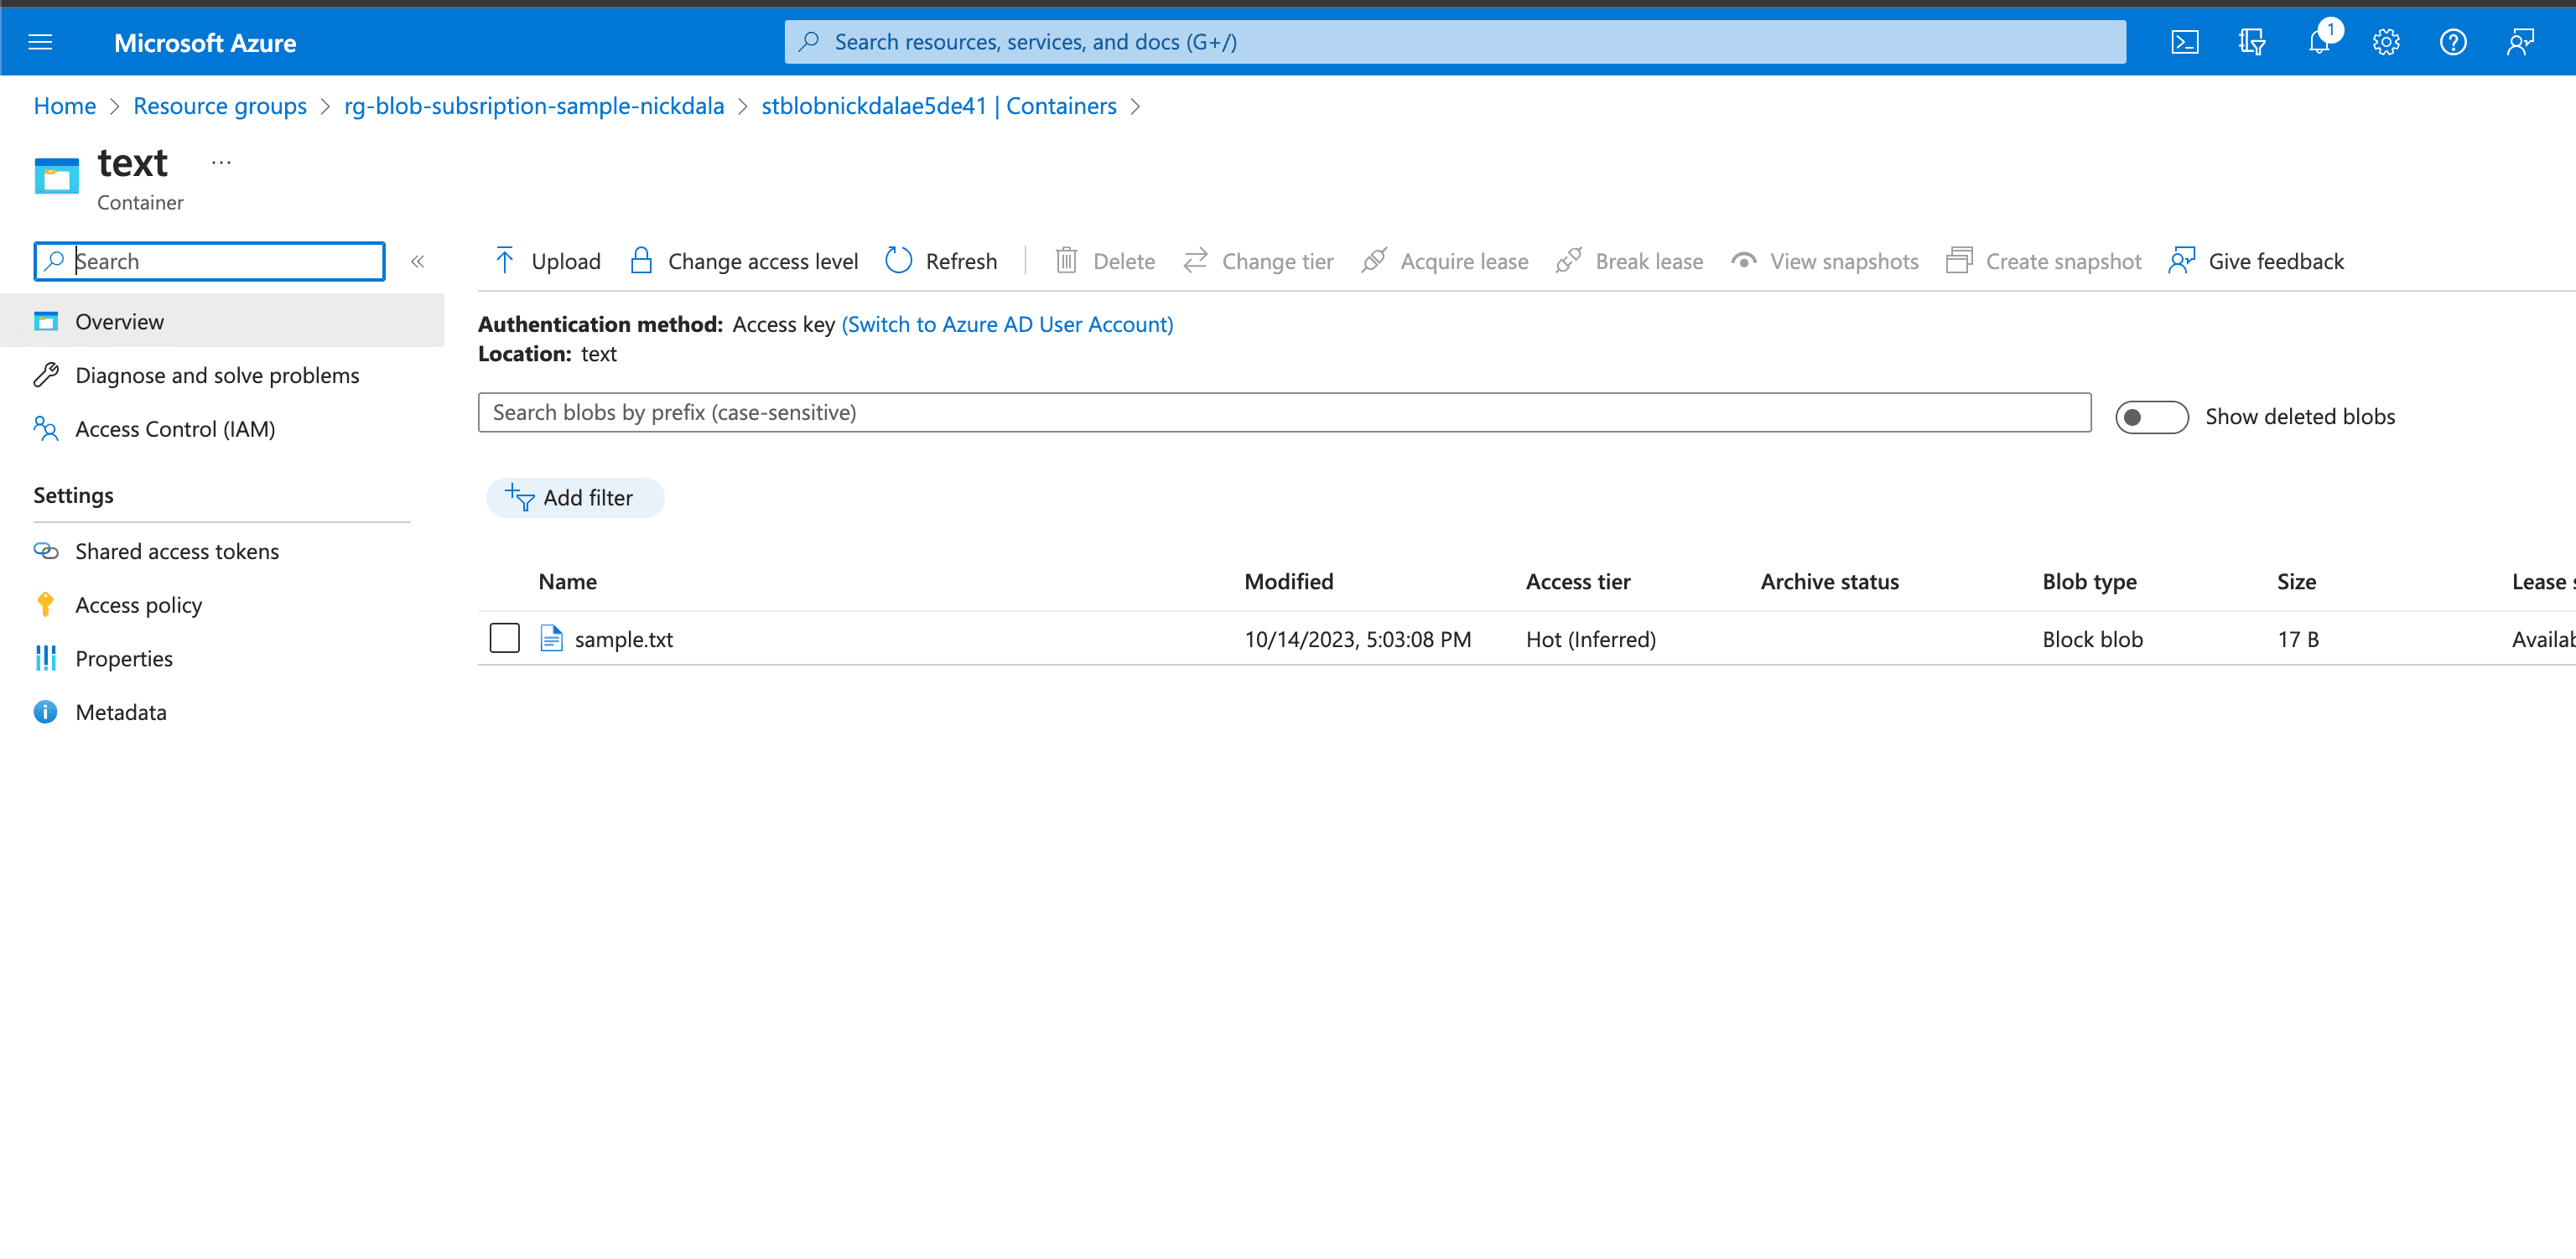The height and width of the screenshot is (1259, 2576).
Task: Click the Acquire lease toolbar item
Action: (x=1444, y=261)
